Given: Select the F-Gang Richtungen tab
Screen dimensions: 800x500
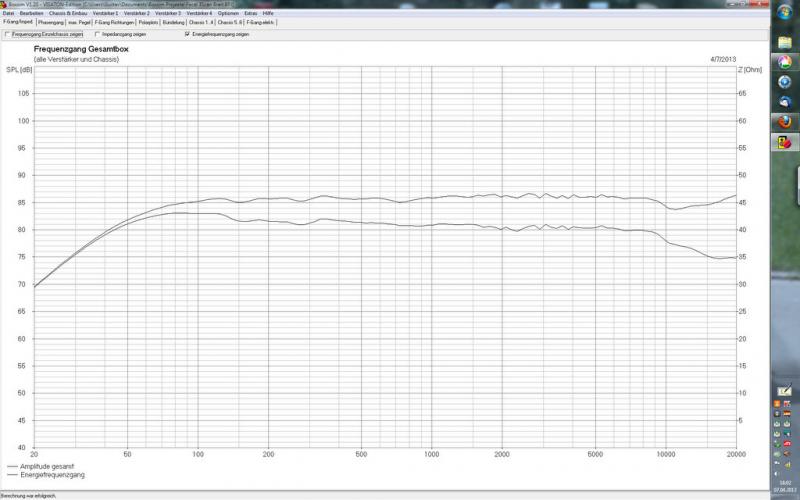Looking at the screenshot, I should tap(113, 22).
